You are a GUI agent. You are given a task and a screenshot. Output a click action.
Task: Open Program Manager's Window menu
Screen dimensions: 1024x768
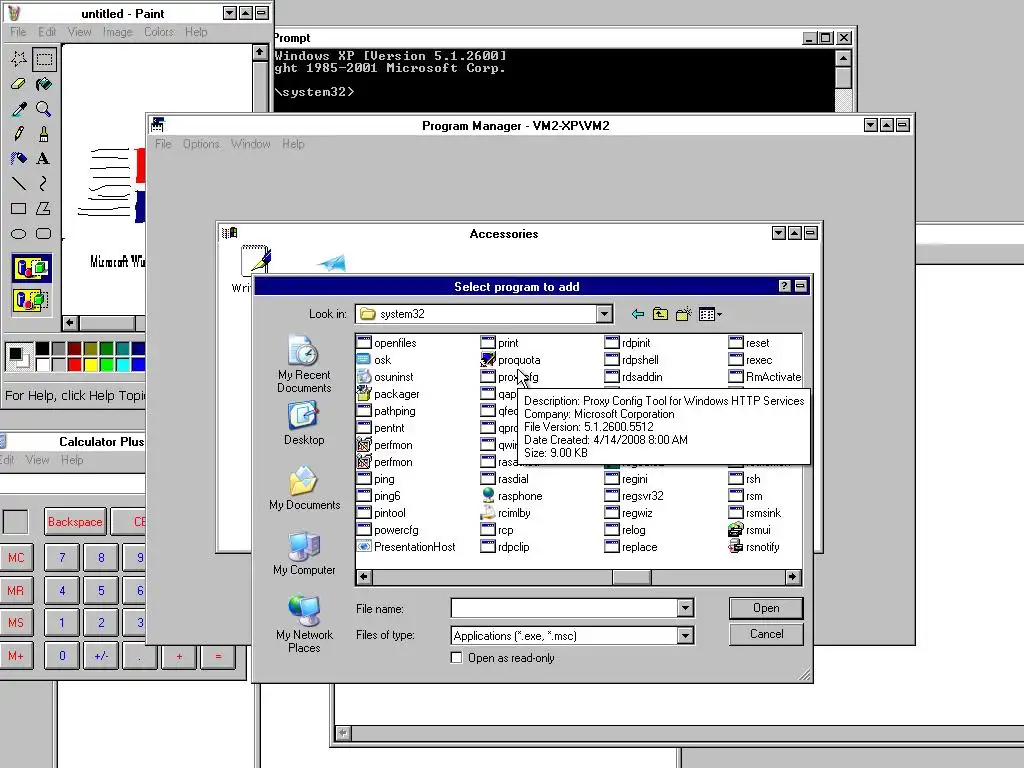[x=250, y=144]
